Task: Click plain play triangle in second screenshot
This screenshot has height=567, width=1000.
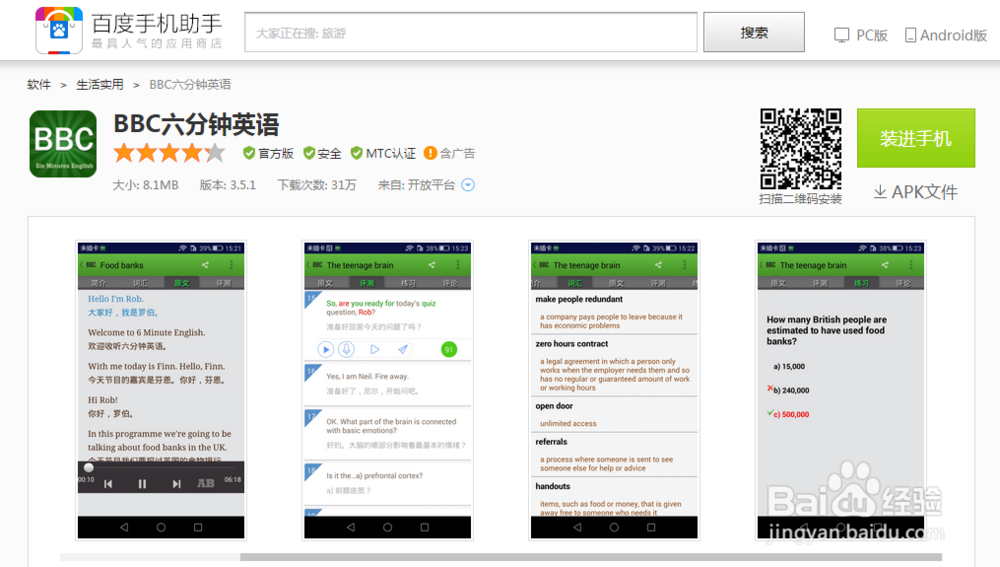Action: tap(375, 350)
